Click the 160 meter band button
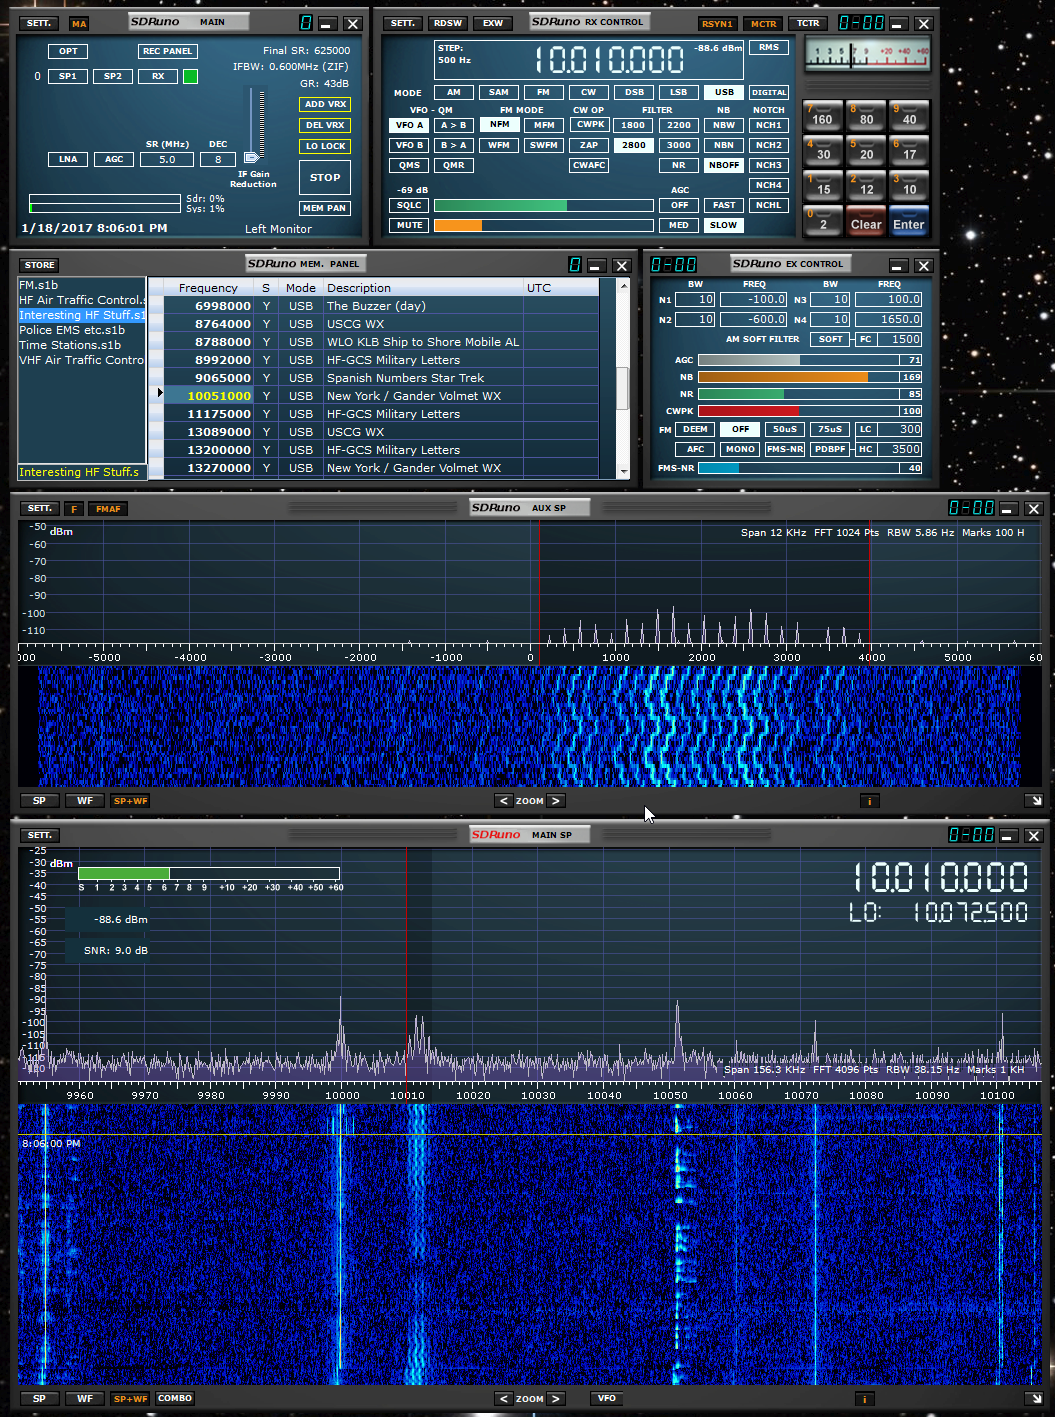This screenshot has height=1417, width=1055. pyautogui.click(x=823, y=115)
